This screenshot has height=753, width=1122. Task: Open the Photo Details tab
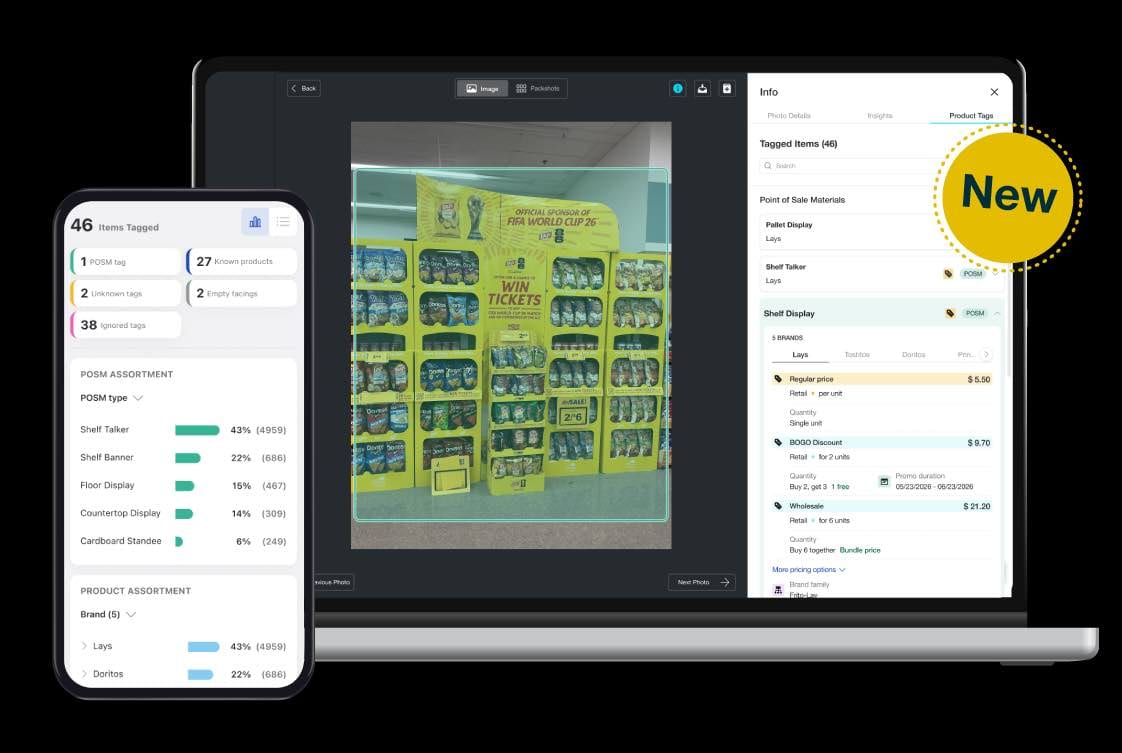coord(789,115)
